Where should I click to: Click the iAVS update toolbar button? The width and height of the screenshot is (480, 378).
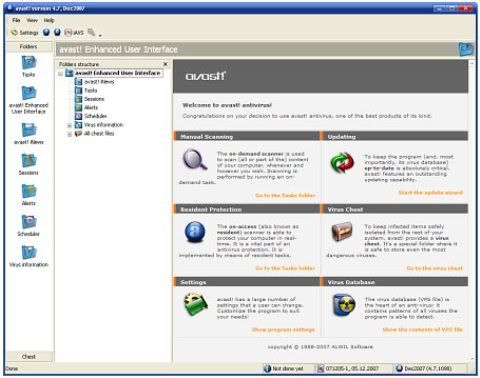pos(74,33)
